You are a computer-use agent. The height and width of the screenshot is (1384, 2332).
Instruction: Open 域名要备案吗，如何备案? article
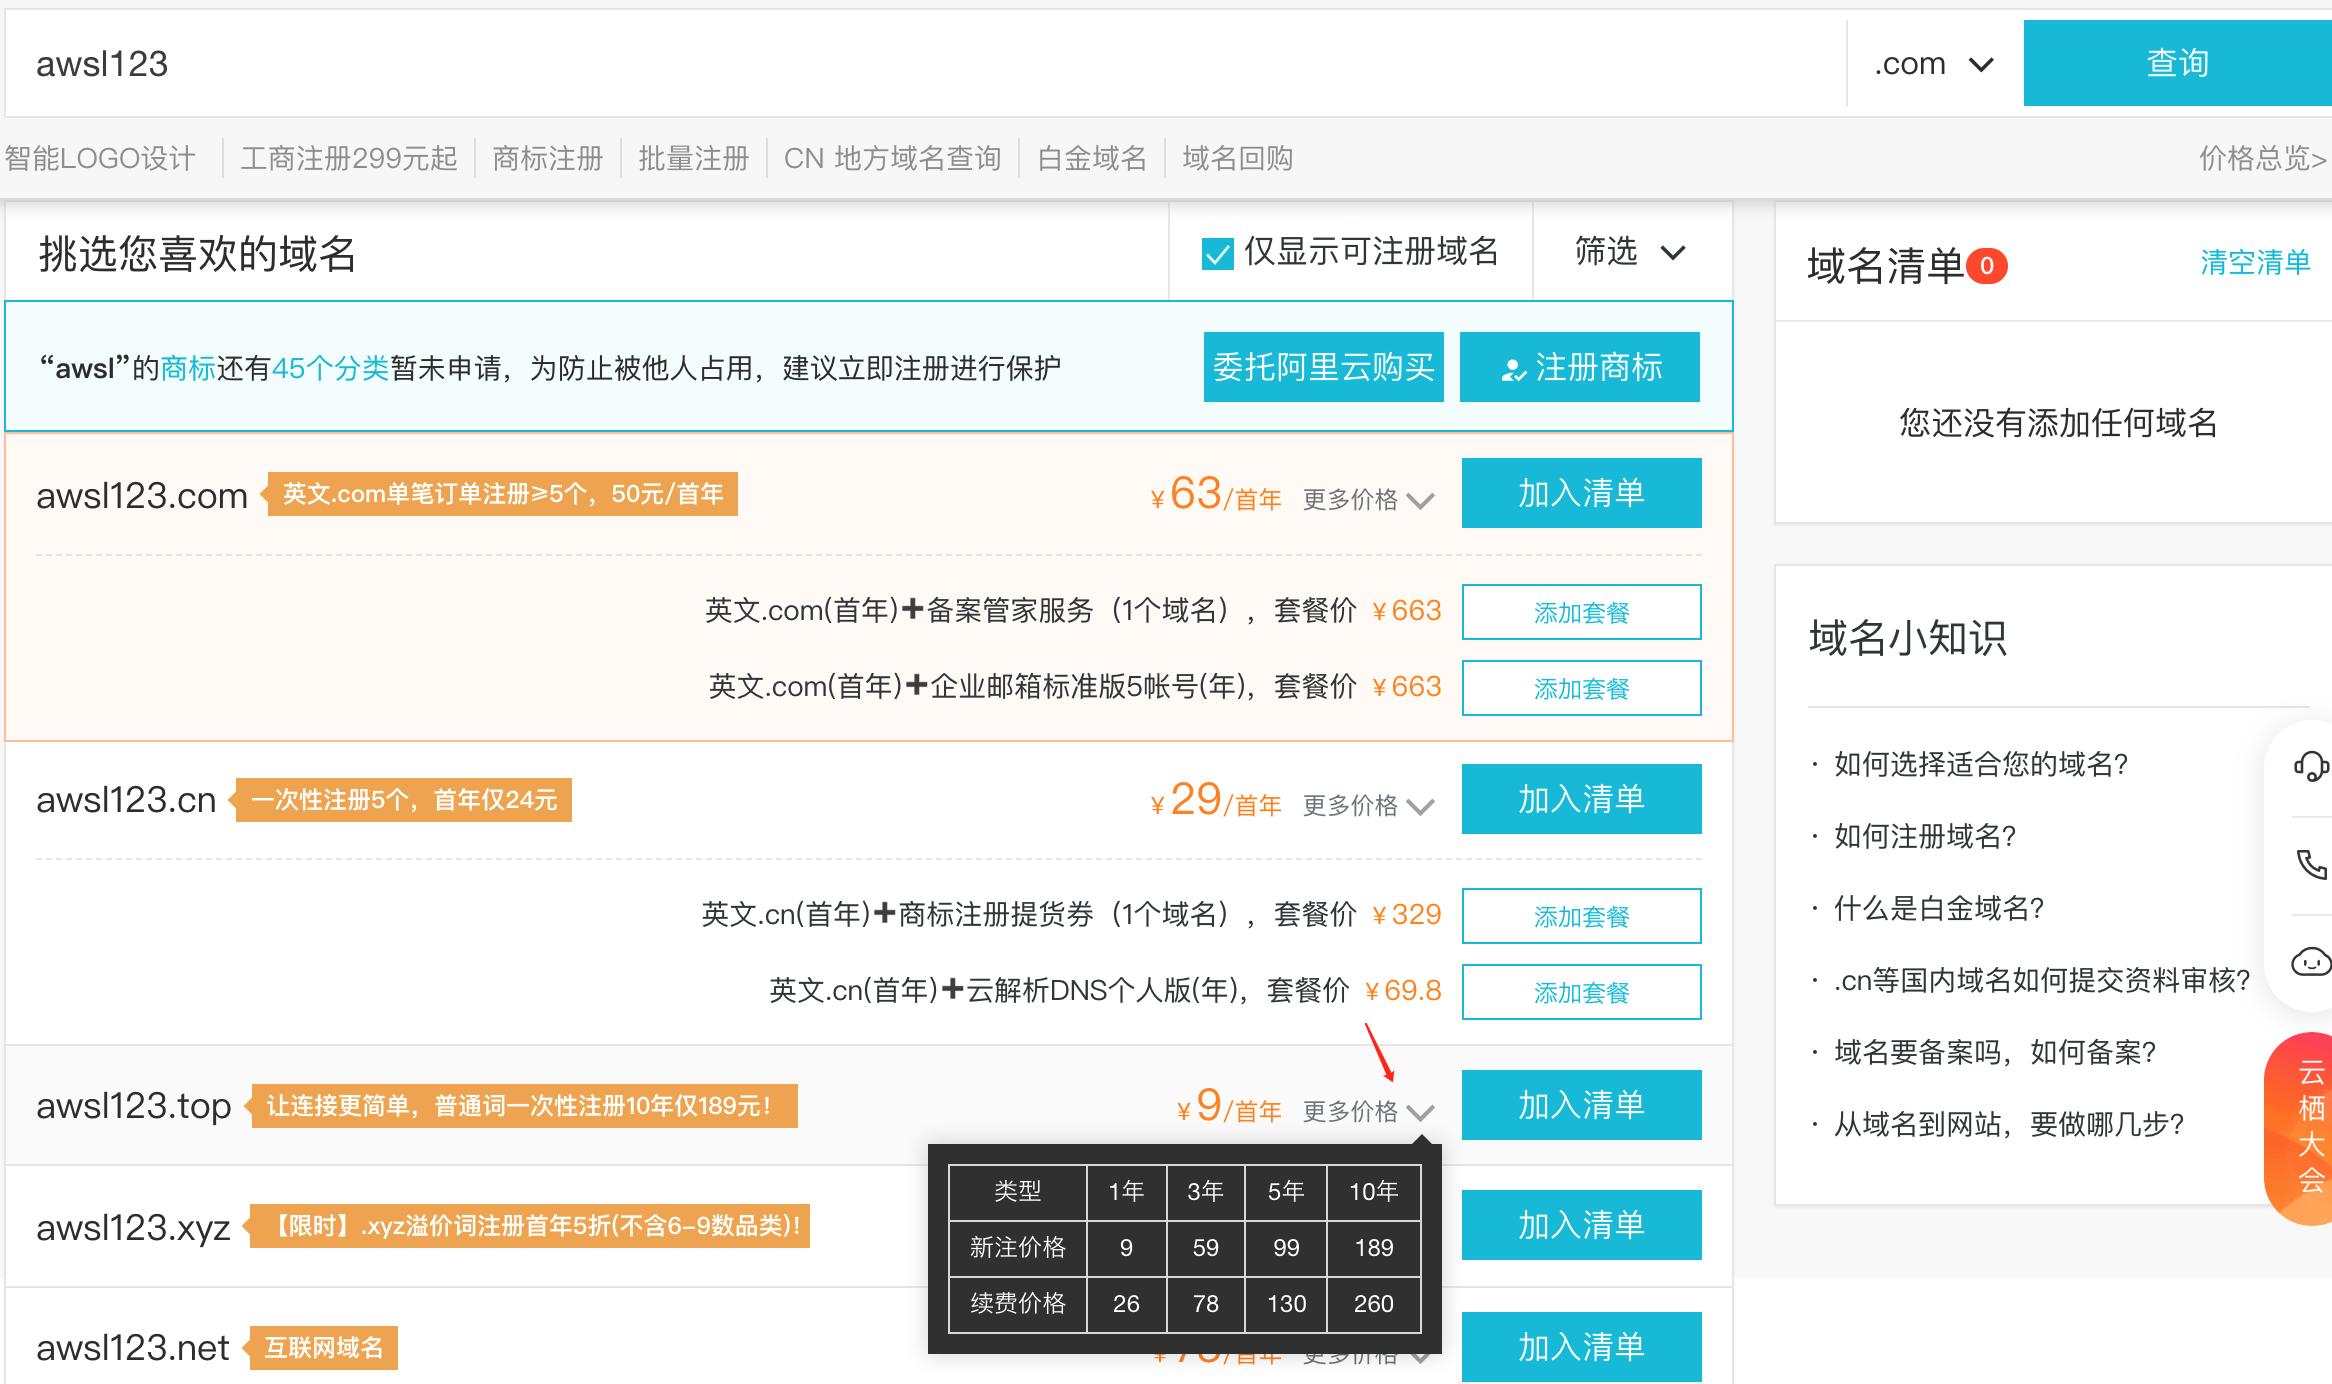pyautogui.click(x=1995, y=1052)
